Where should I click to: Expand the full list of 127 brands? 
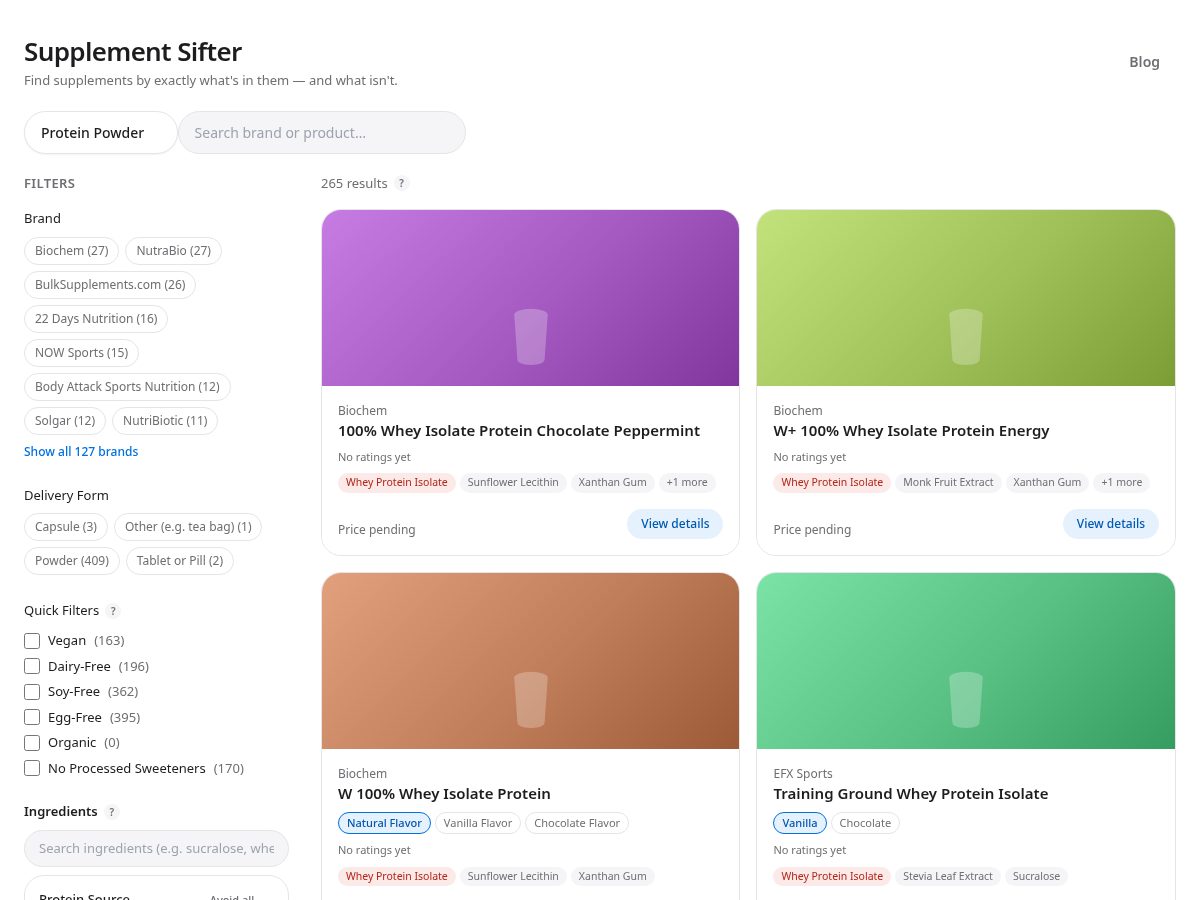coord(81,451)
